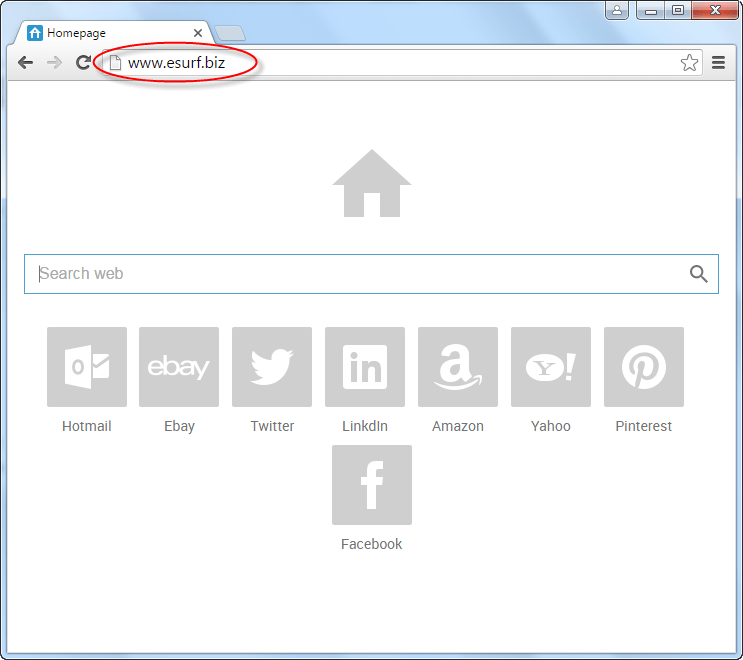743x660 pixels.
Task: Close the browser window
Action: (715, 10)
